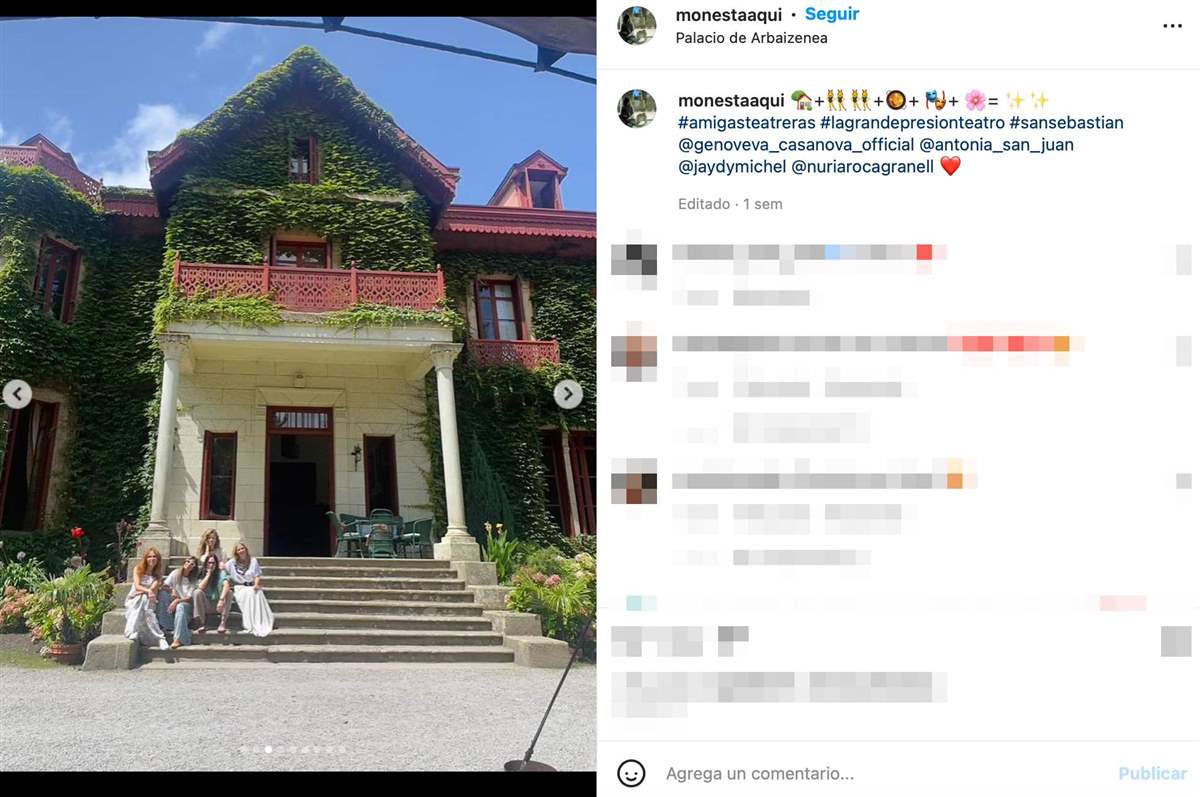Open the #amigasteatreras hashtag
Screen dimensions: 1200x797
[x=746, y=122]
